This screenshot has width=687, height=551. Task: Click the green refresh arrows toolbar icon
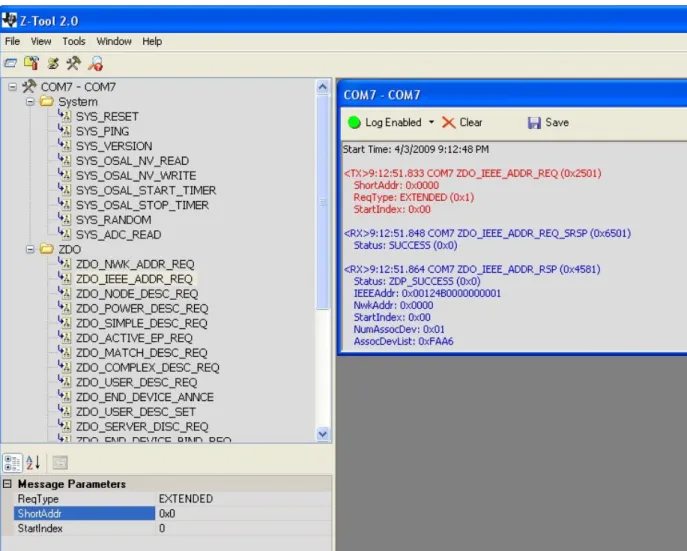53,64
